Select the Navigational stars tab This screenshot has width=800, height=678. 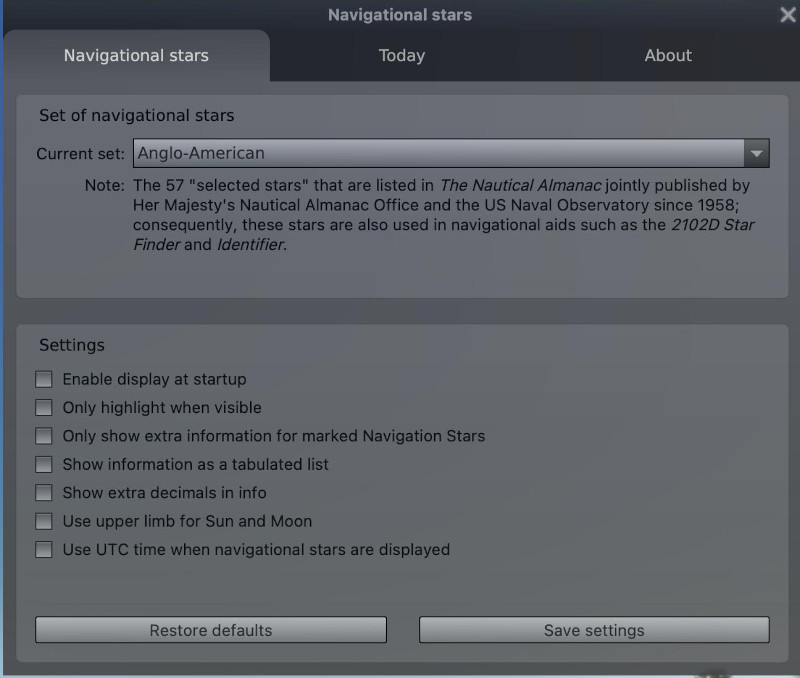click(x=136, y=56)
